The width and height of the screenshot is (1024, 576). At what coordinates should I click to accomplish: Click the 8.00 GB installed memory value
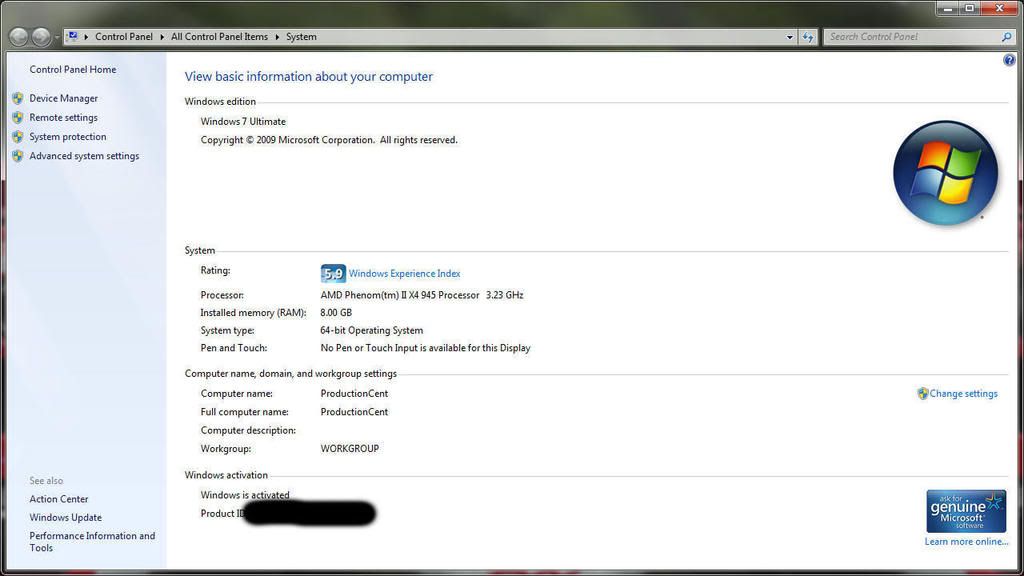pos(336,313)
